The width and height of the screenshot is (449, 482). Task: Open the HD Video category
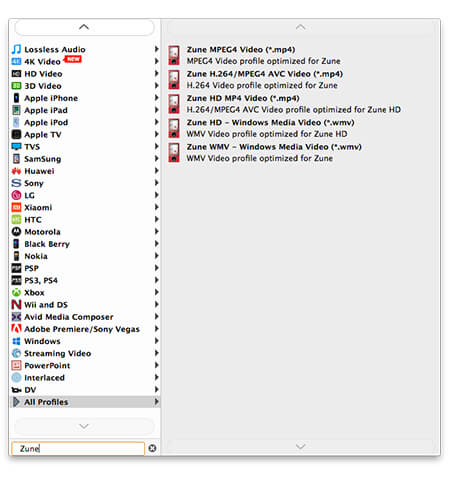point(85,74)
